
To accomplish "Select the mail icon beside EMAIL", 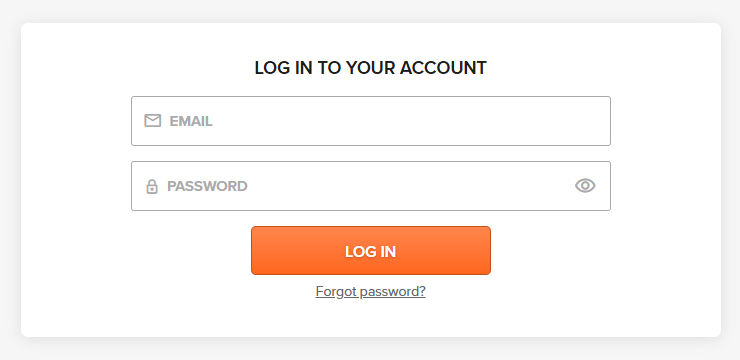I will coord(152,121).
